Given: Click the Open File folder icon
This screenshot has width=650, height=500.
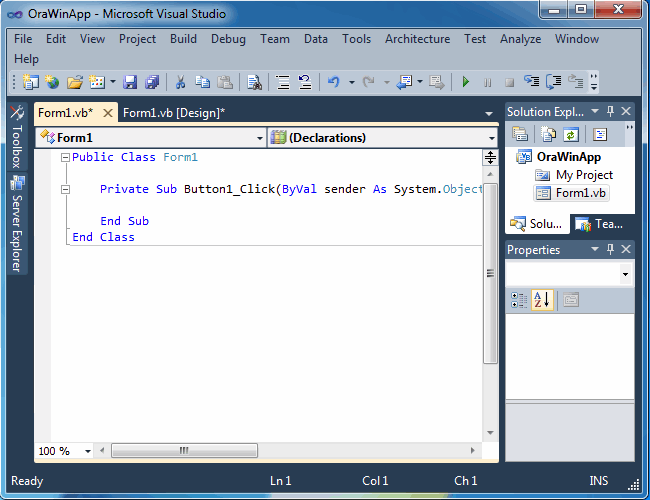Looking at the screenshot, I should [75, 82].
